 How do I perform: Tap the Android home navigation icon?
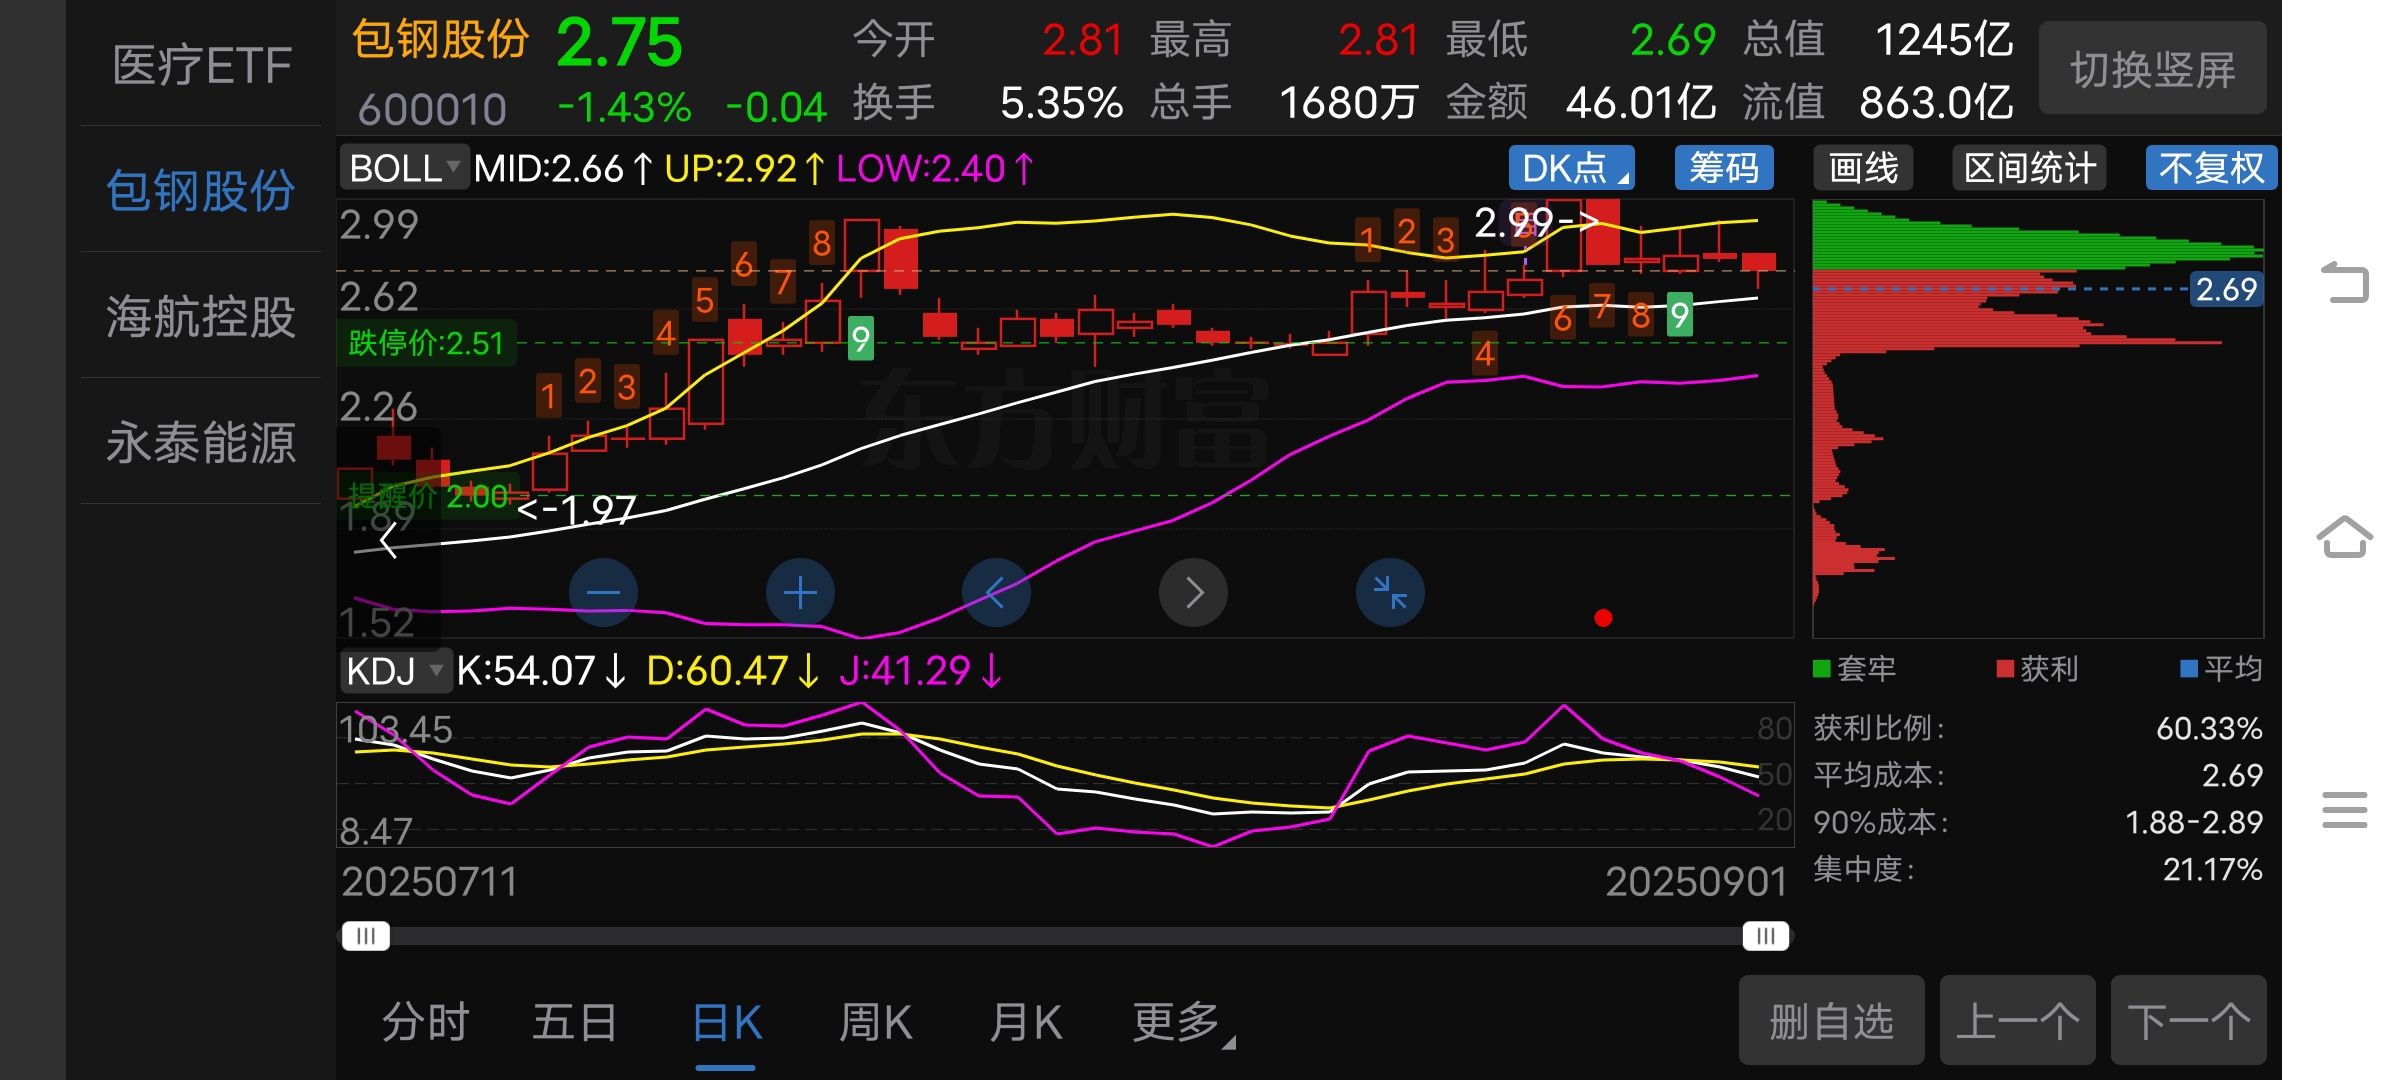[2345, 537]
